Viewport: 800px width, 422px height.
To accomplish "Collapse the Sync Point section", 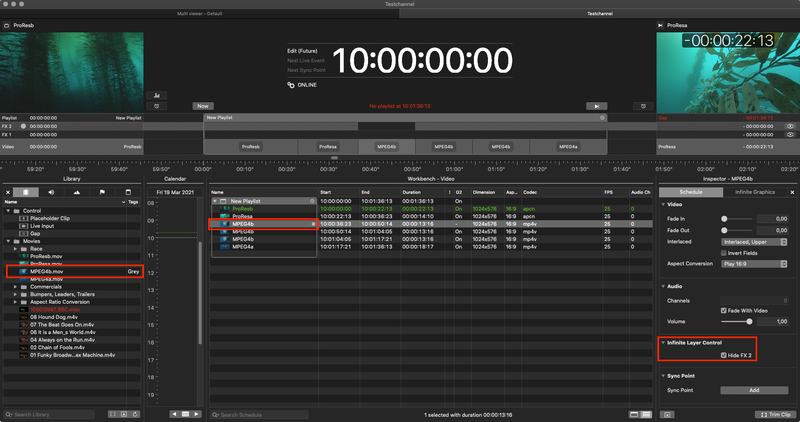I will pos(663,376).
